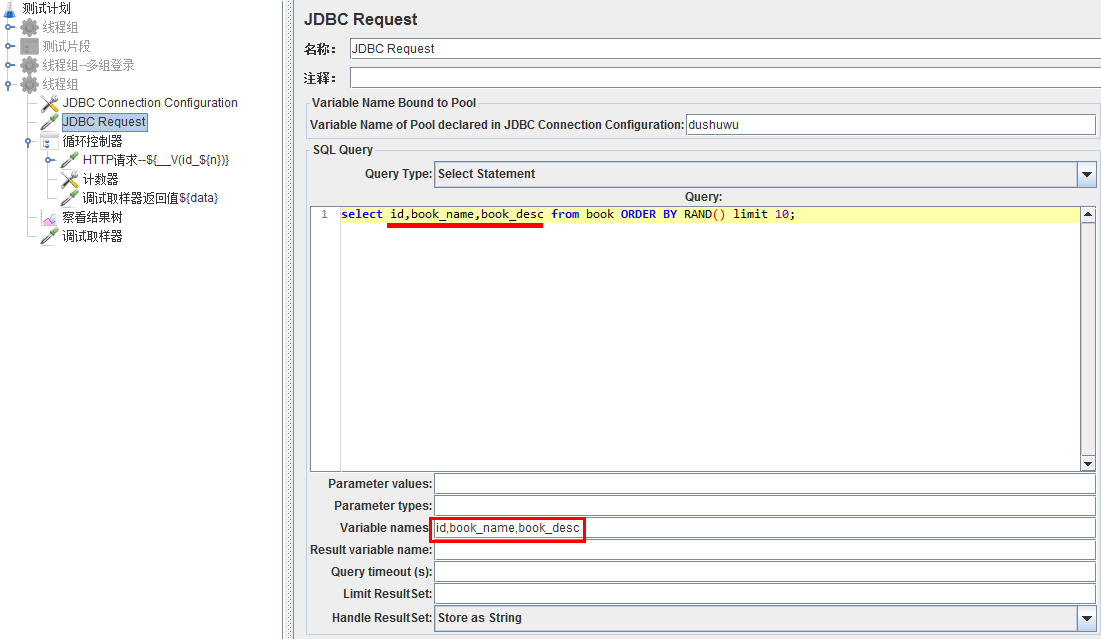1101x639 pixels.
Task: Click line number 1 in query editor
Action: pos(324,214)
